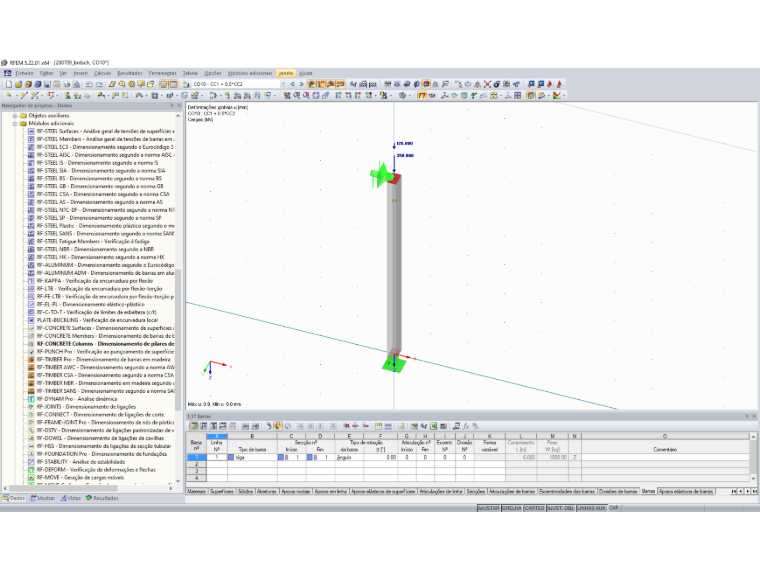
Task: Click the blue section color swatch in Início column
Action: [281, 457]
